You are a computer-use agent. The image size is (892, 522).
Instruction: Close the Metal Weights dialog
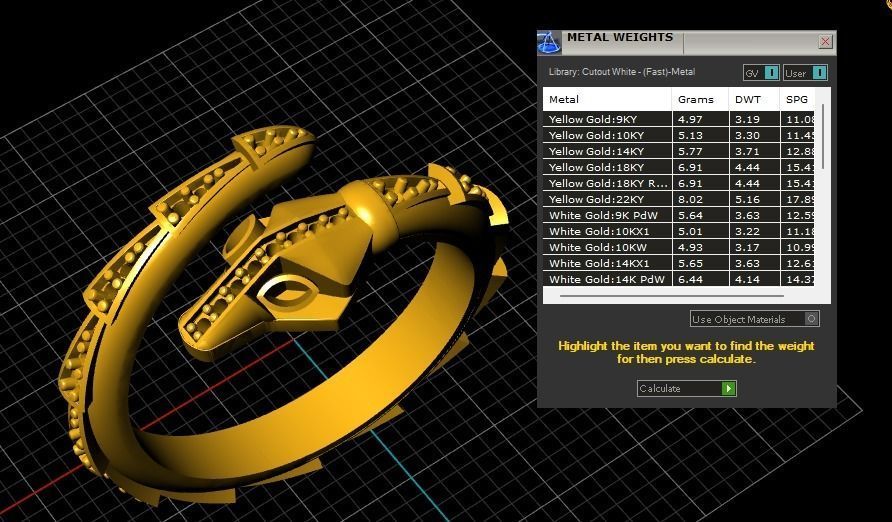coord(825,42)
